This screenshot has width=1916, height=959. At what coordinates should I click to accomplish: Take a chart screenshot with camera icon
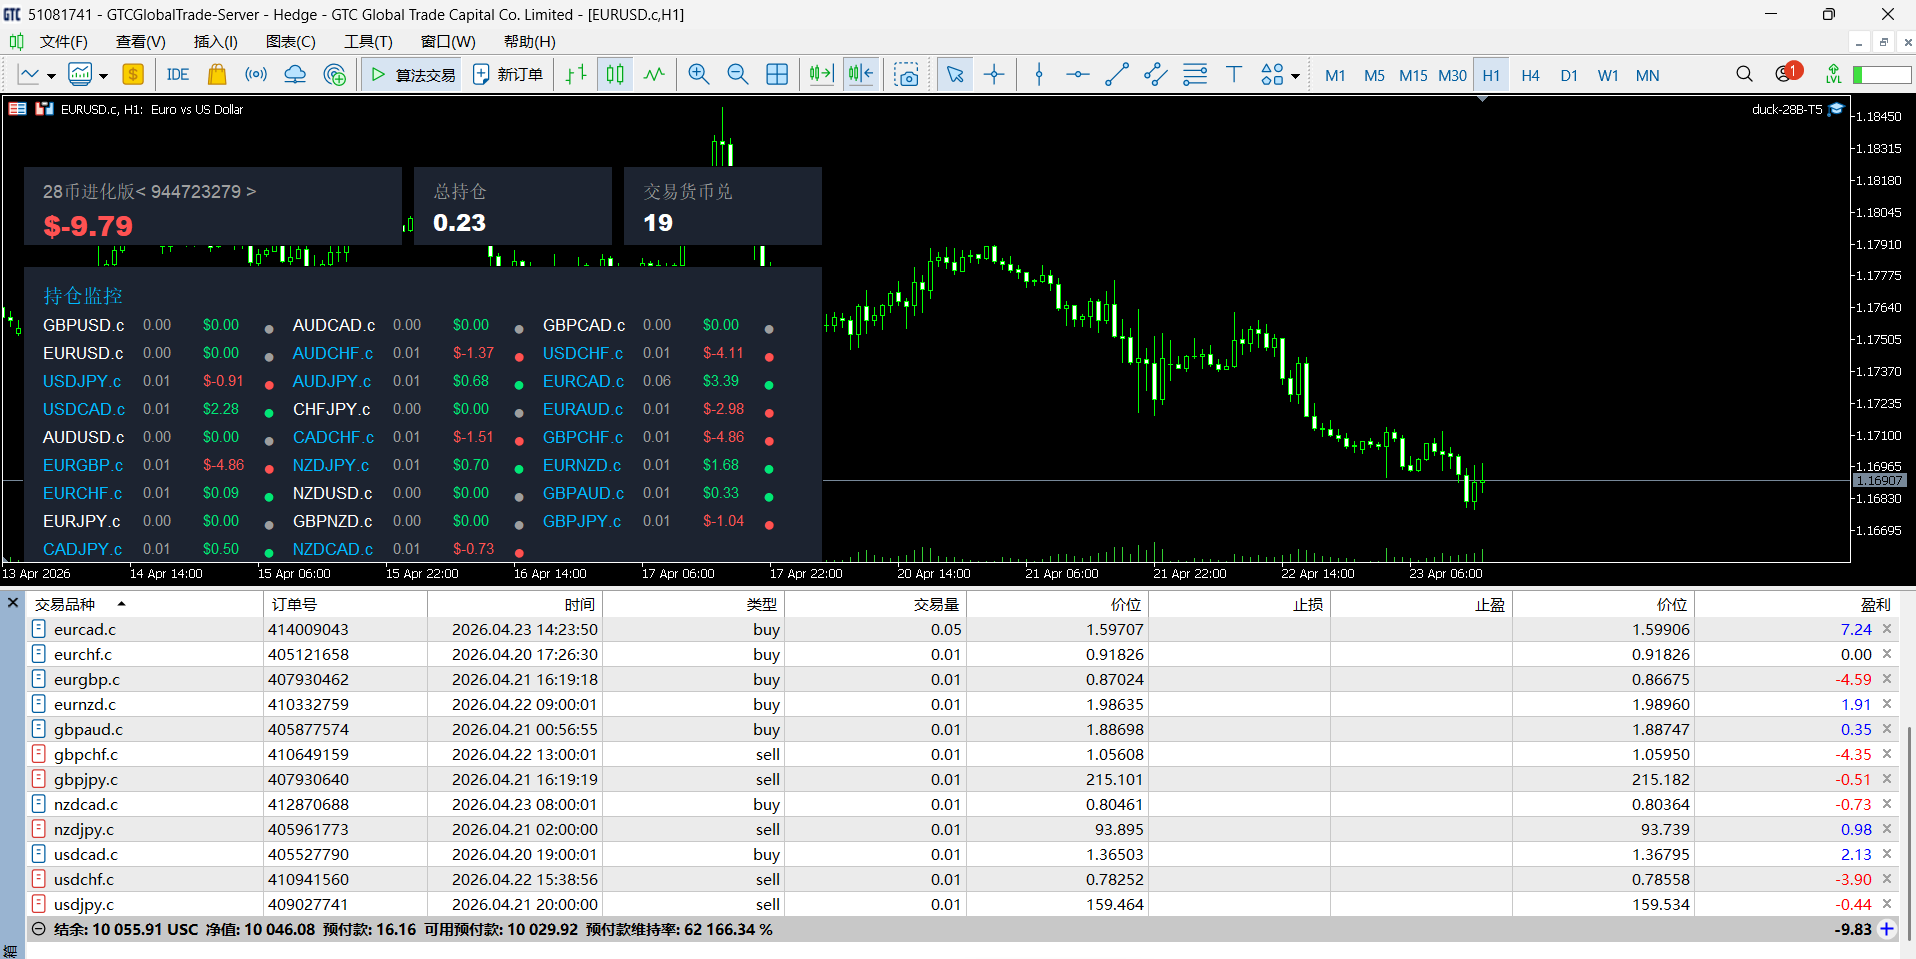coord(906,75)
